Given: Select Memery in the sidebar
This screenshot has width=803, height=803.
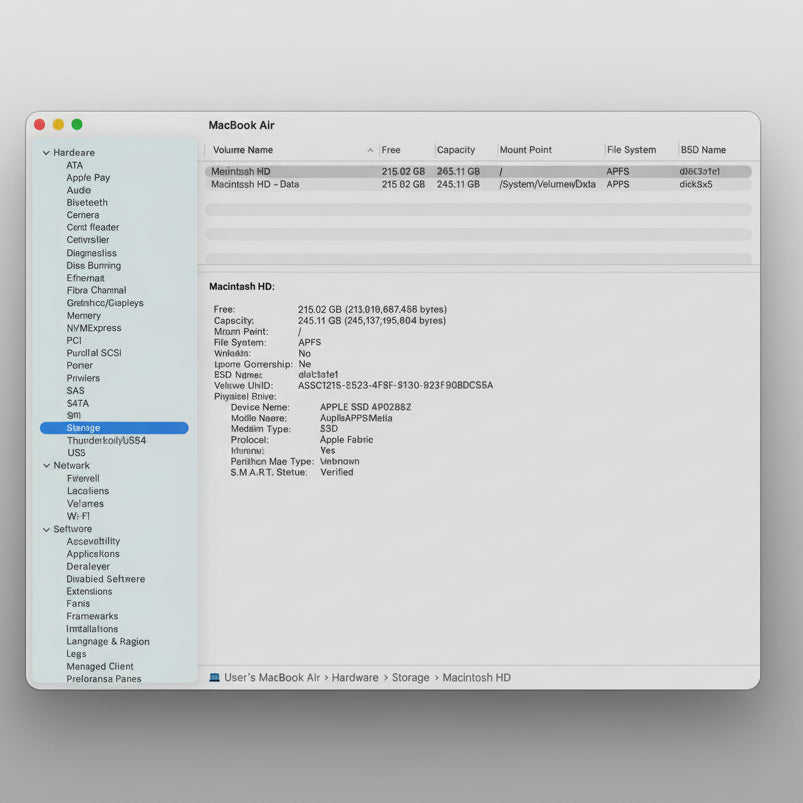Looking at the screenshot, I should click(83, 316).
